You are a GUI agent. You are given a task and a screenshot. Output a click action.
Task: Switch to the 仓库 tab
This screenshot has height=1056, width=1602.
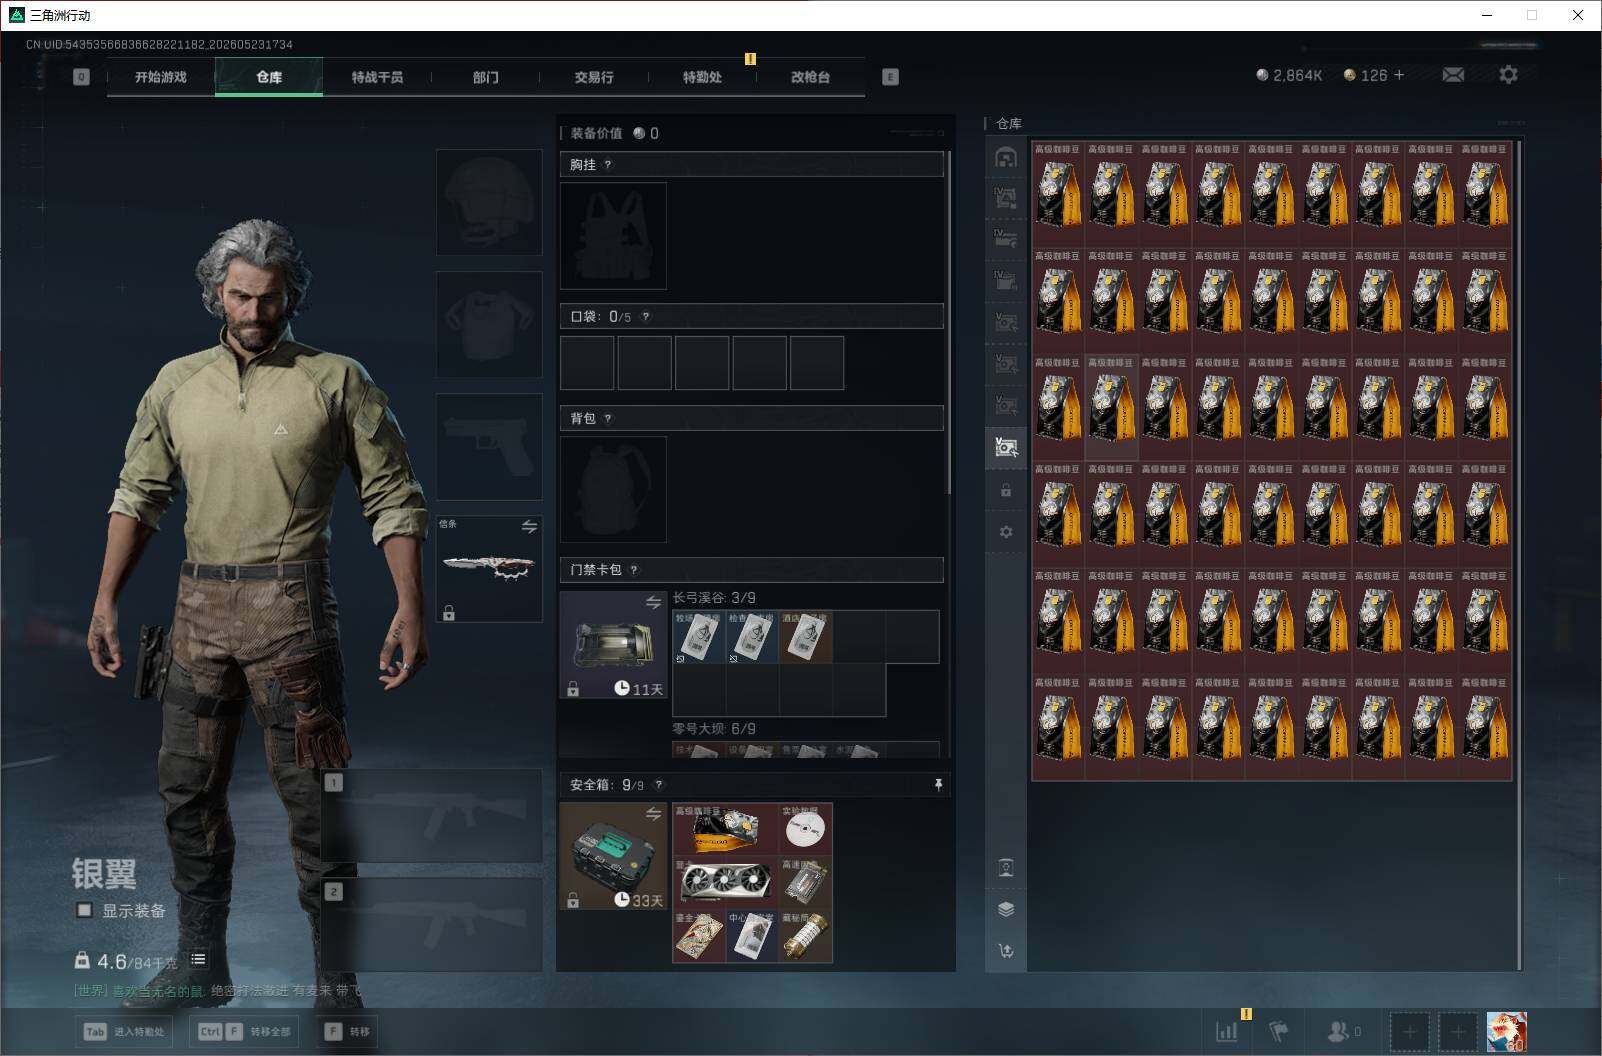[x=269, y=77]
